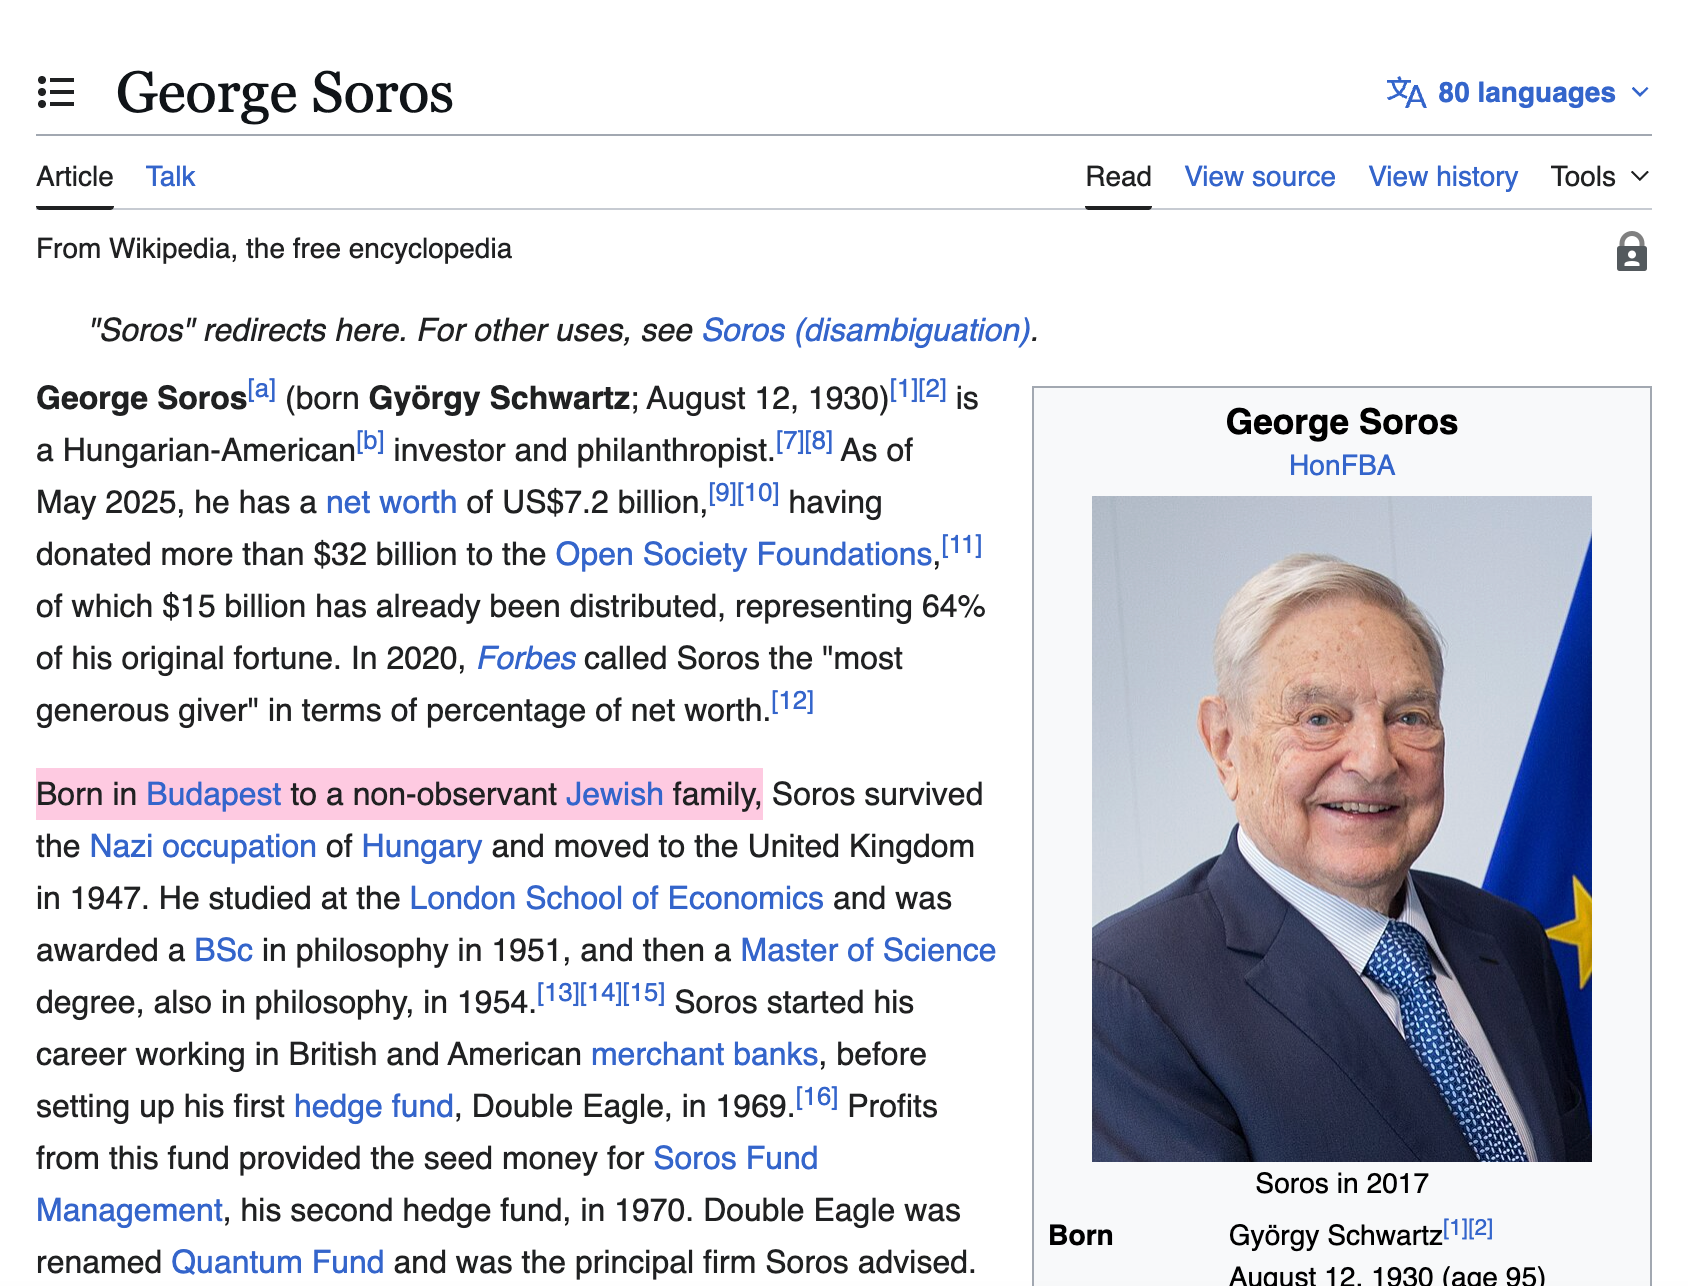
Task: Select the Article tab
Action: [75, 177]
